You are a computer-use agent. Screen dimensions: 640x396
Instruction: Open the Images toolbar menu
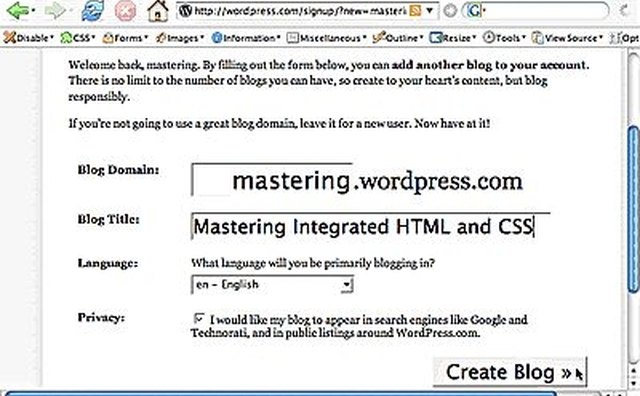(180, 38)
